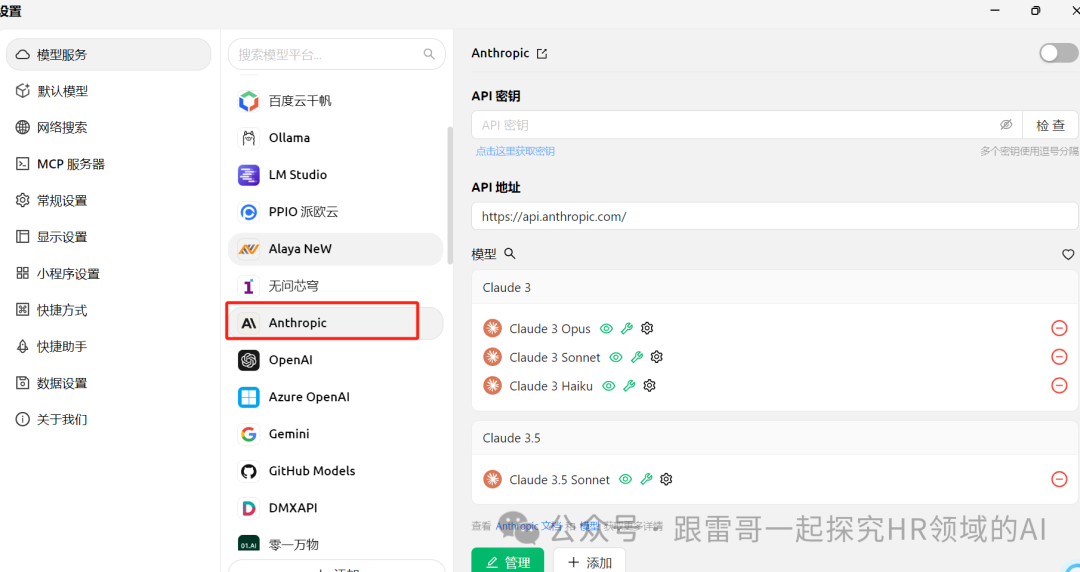This screenshot has width=1080, height=572.
Task: Open 模型服务 settings section
Action: click(x=108, y=54)
